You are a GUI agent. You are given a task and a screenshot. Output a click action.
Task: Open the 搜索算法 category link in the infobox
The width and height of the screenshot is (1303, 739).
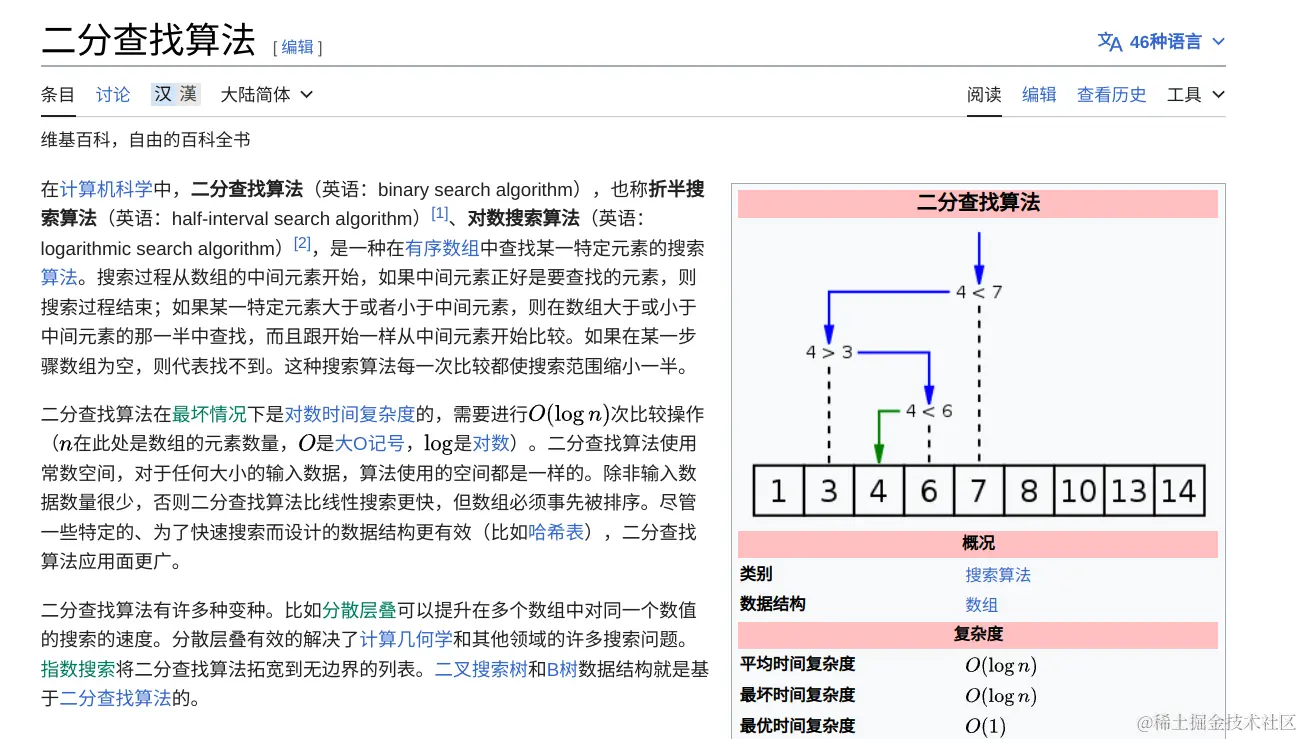coord(998,575)
